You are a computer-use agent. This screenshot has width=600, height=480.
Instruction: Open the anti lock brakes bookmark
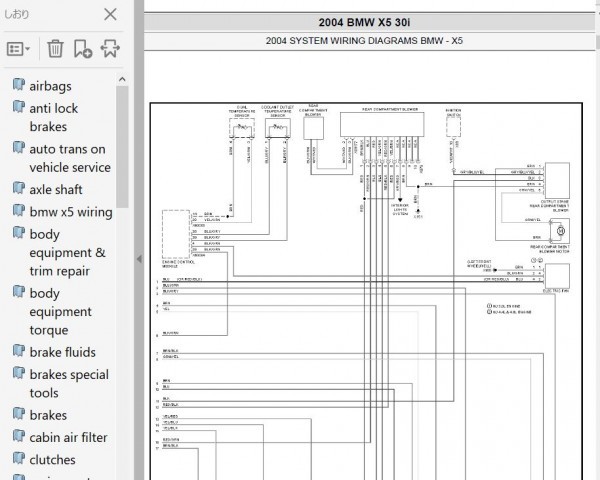[x=54, y=118]
